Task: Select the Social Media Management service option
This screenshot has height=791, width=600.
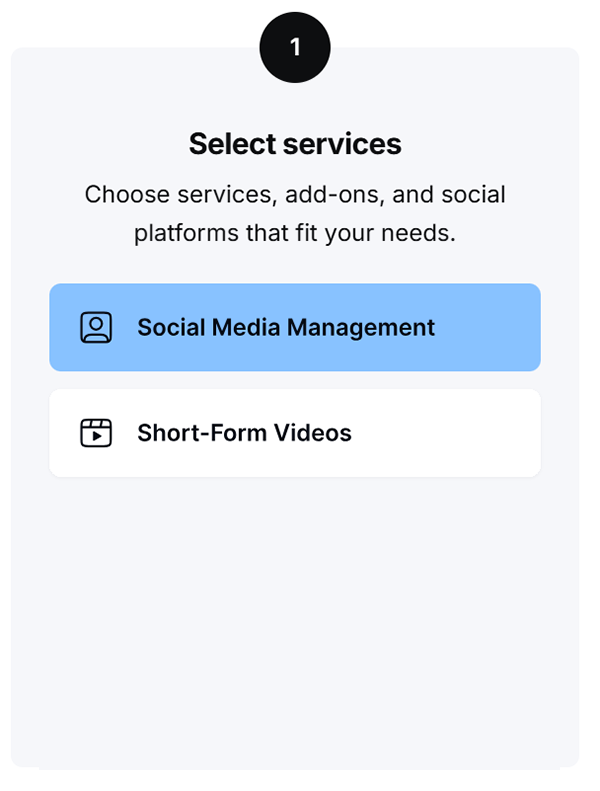Action: 295,327
